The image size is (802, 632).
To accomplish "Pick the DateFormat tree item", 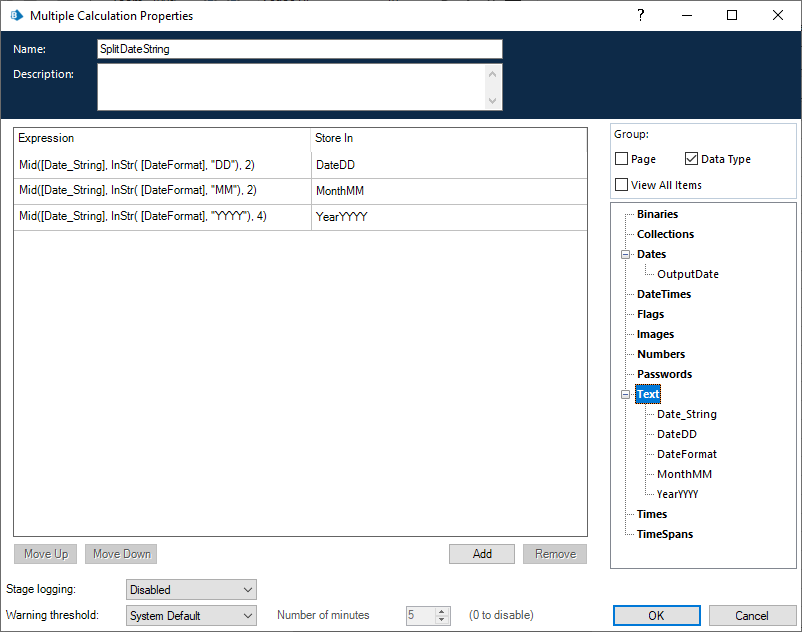I will (686, 454).
